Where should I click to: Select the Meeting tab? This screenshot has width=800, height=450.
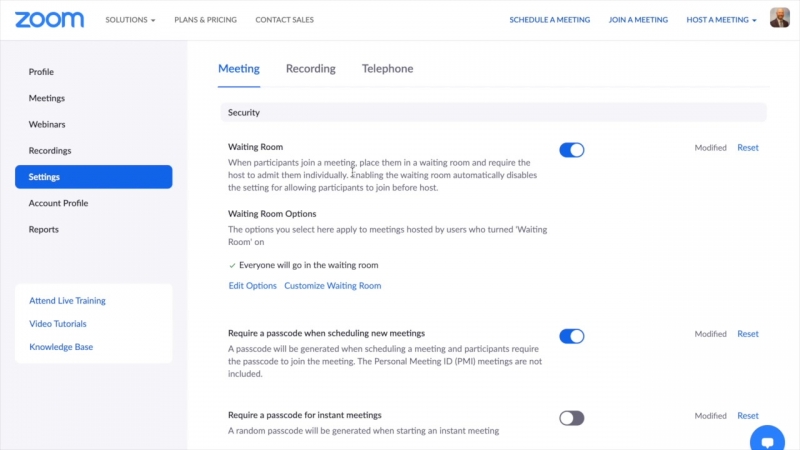tap(239, 69)
